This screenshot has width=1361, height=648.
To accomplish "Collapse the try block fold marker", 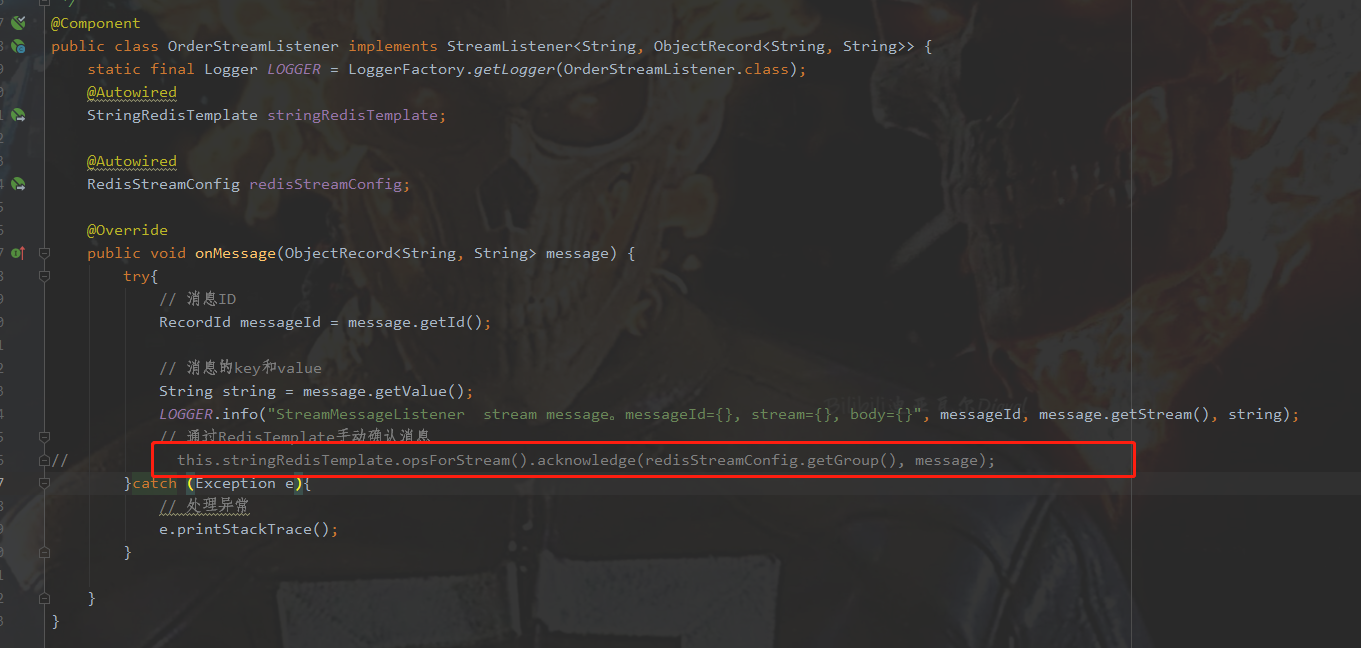I will pos(43,276).
